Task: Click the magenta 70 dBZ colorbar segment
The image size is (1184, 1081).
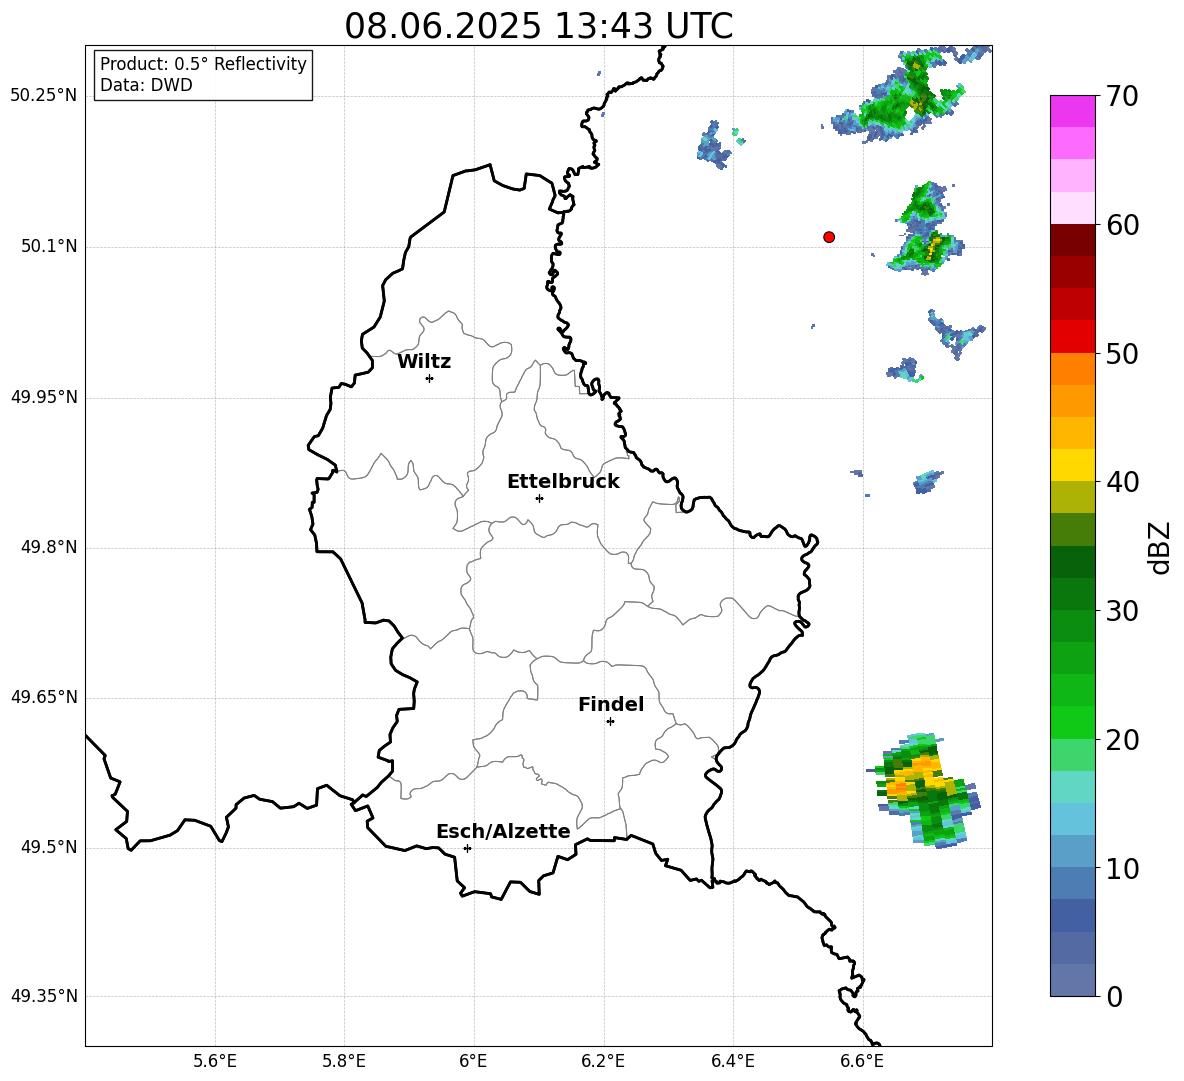Action: point(1073,111)
